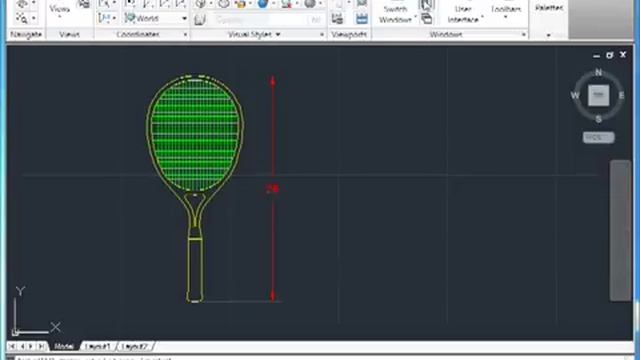Select the racket handle grip outline

coord(195,271)
